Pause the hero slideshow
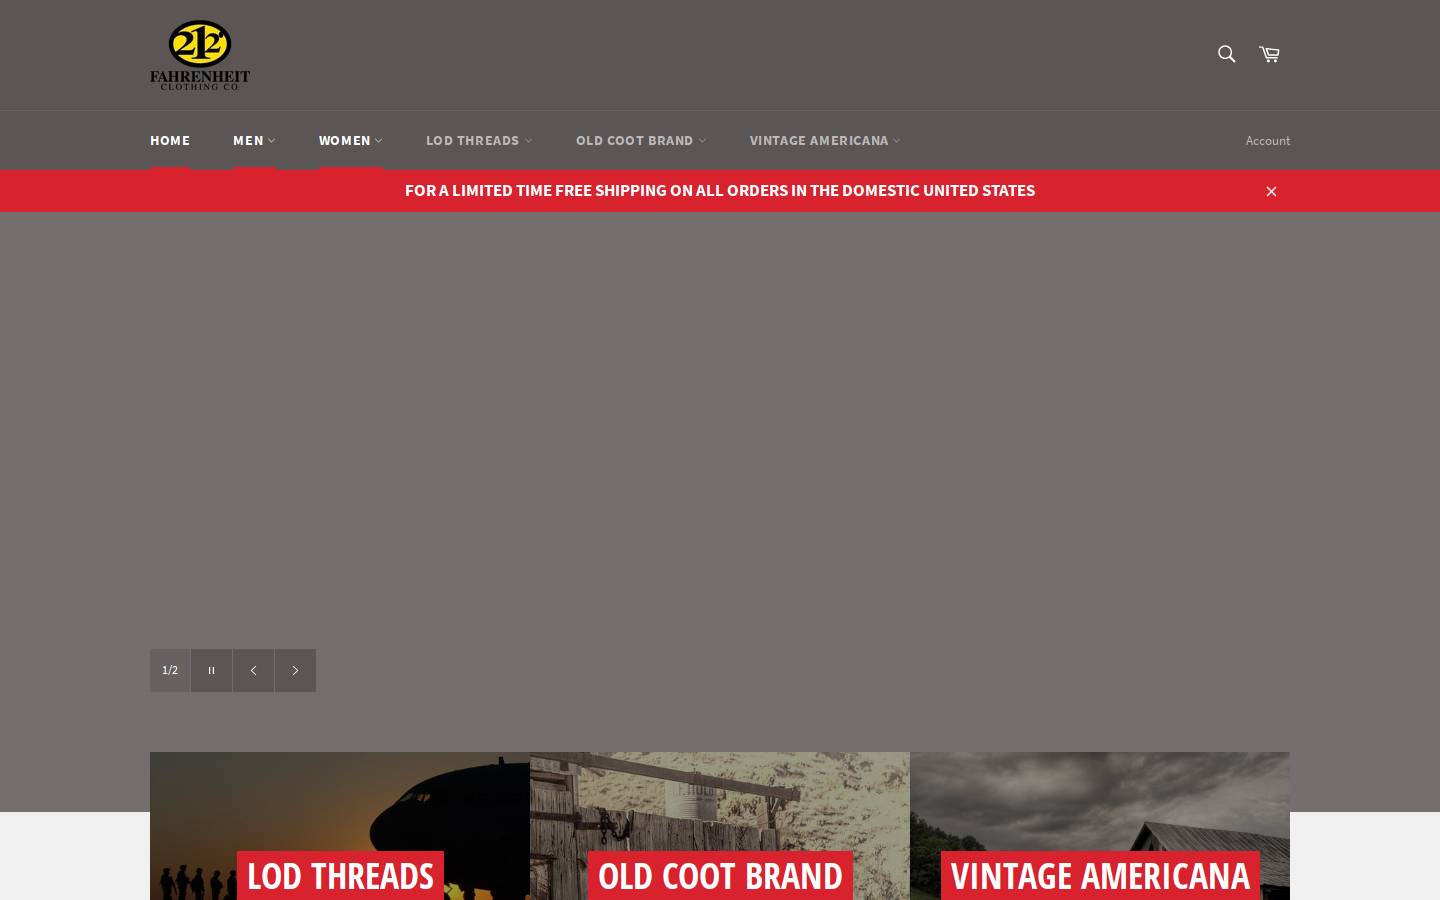1440x900 pixels. tap(211, 670)
